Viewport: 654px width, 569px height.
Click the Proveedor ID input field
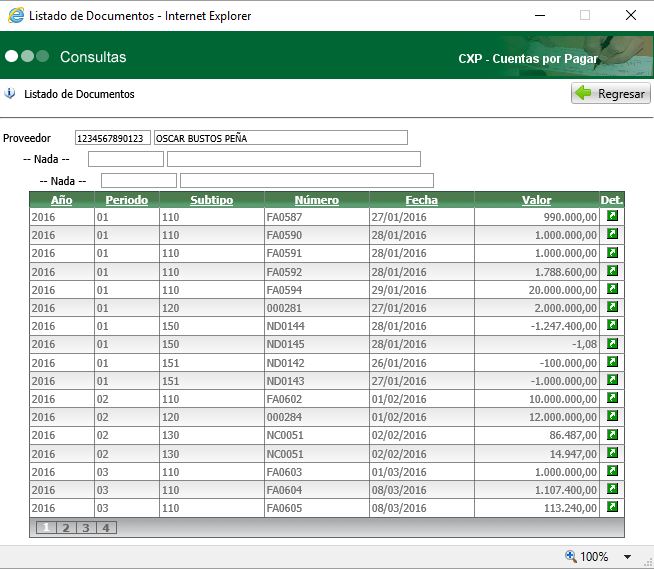112,138
